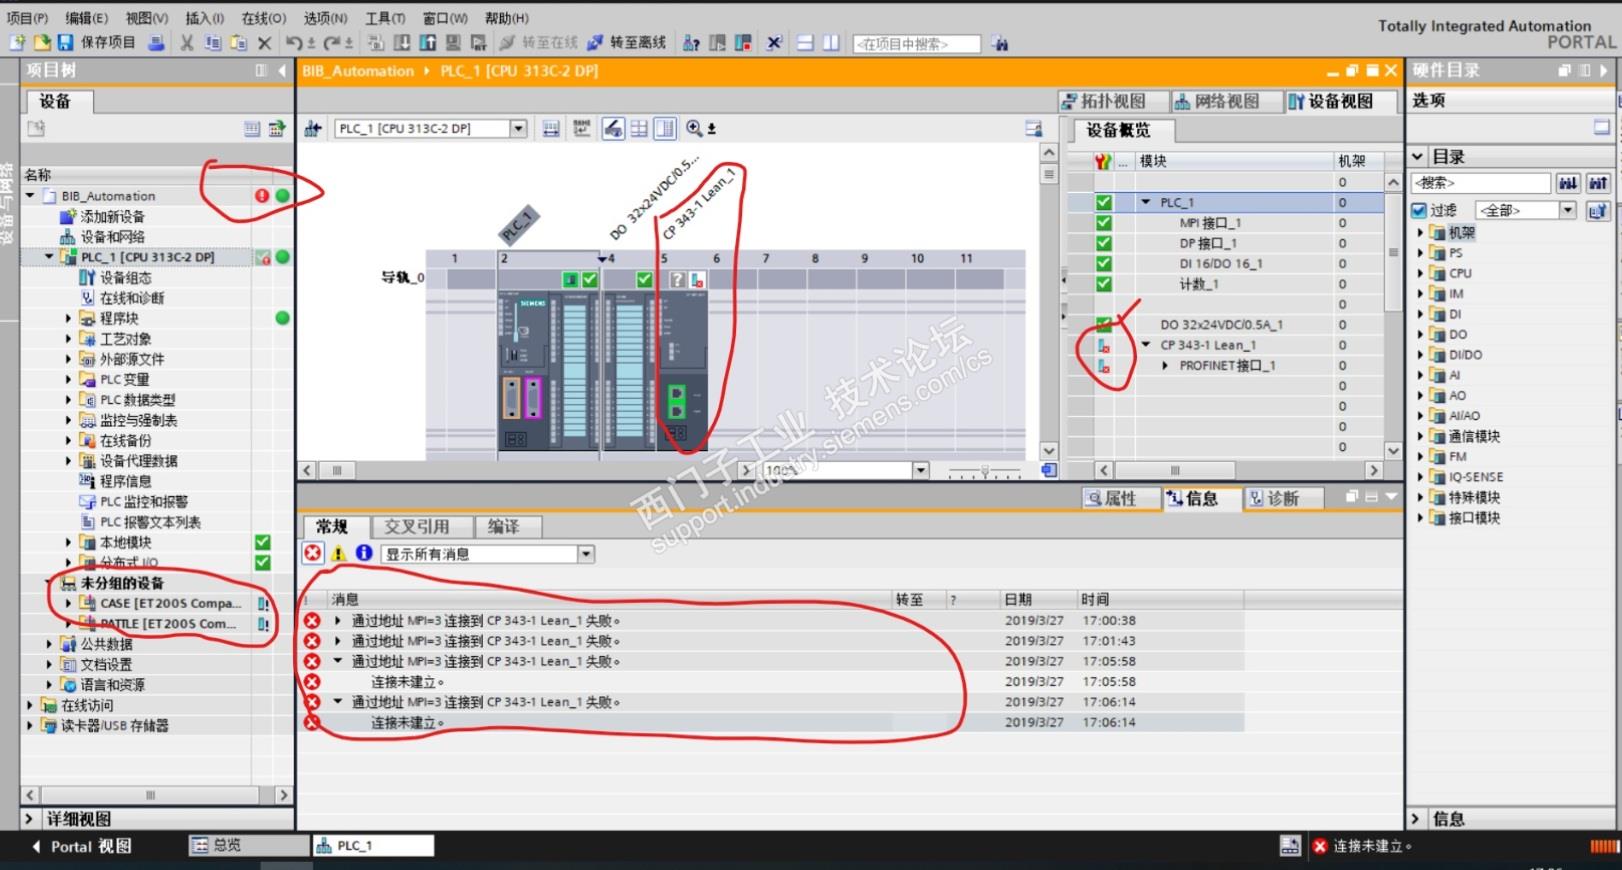Expand PROFINET接口_1 in device overview
Screen dimensions: 1622x870
pos(1165,365)
